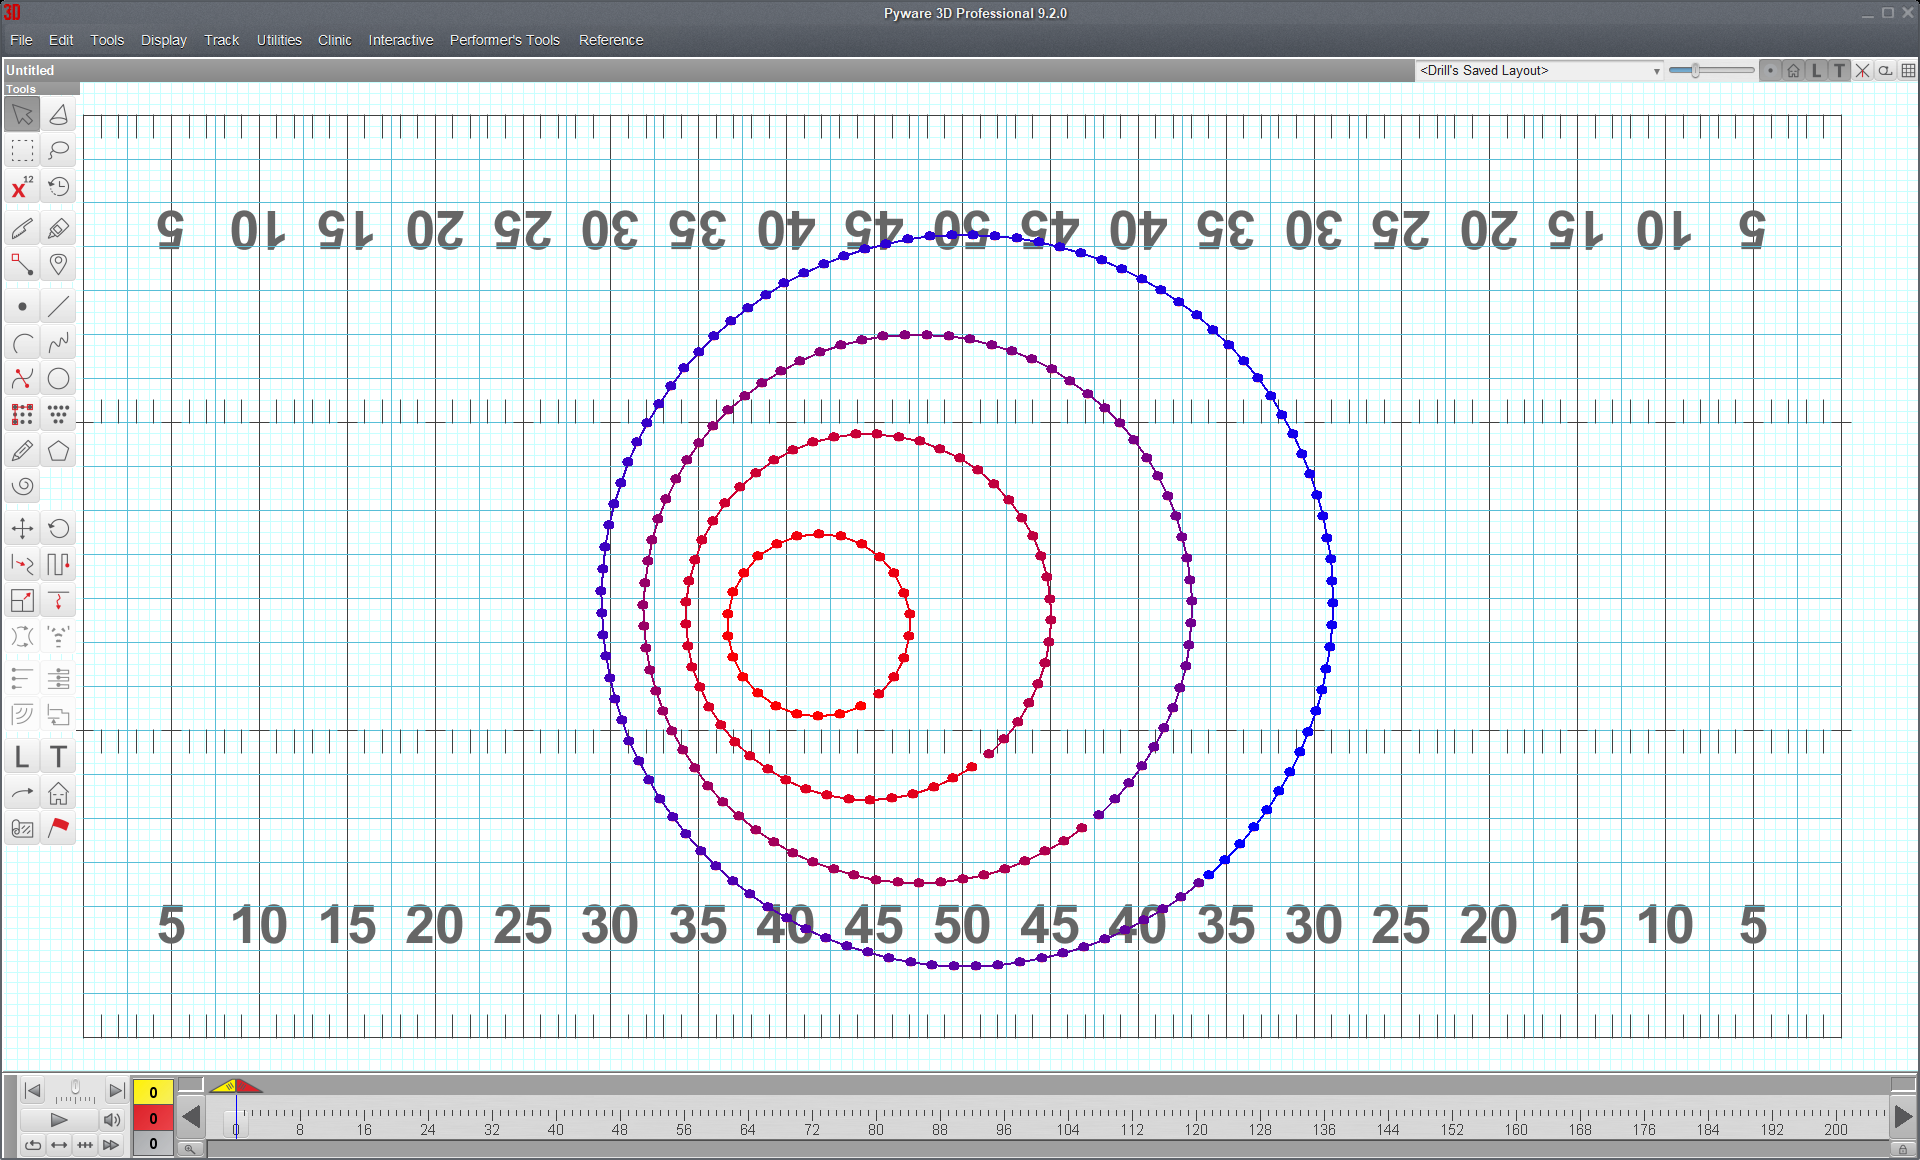Select the Circle drawing tool
1920x1160 pixels.
pyautogui.click(x=59, y=379)
